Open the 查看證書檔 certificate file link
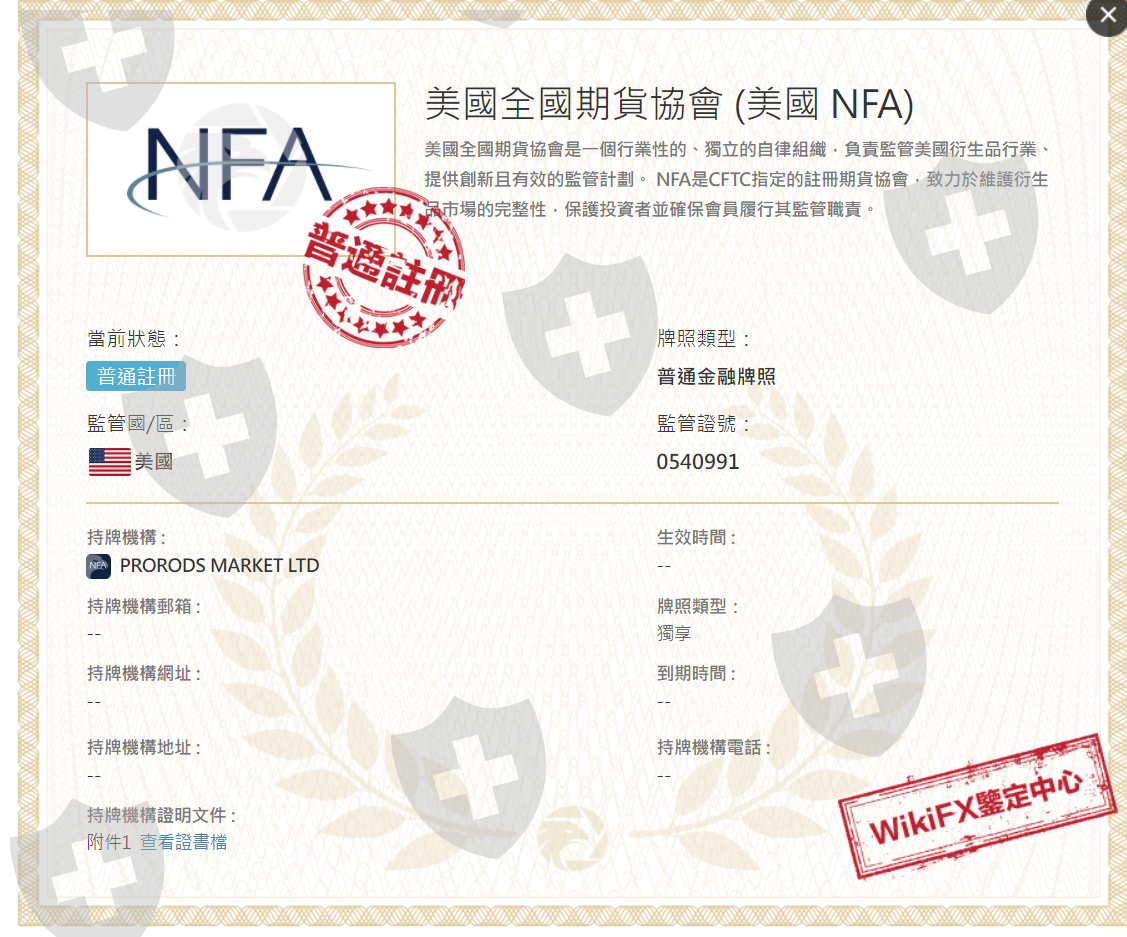Viewport: 1127px width, 937px height. point(183,841)
